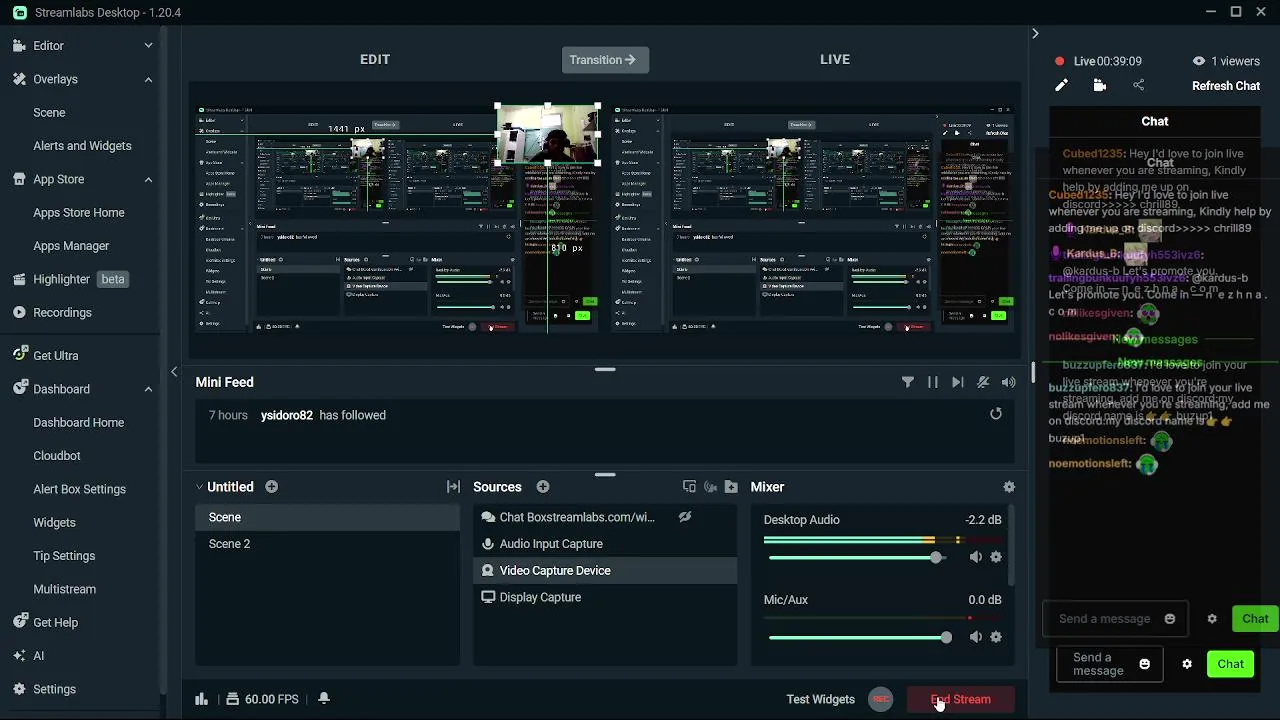This screenshot has width=1280, height=720.
Task: Click Test Widgets
Action: (820, 699)
